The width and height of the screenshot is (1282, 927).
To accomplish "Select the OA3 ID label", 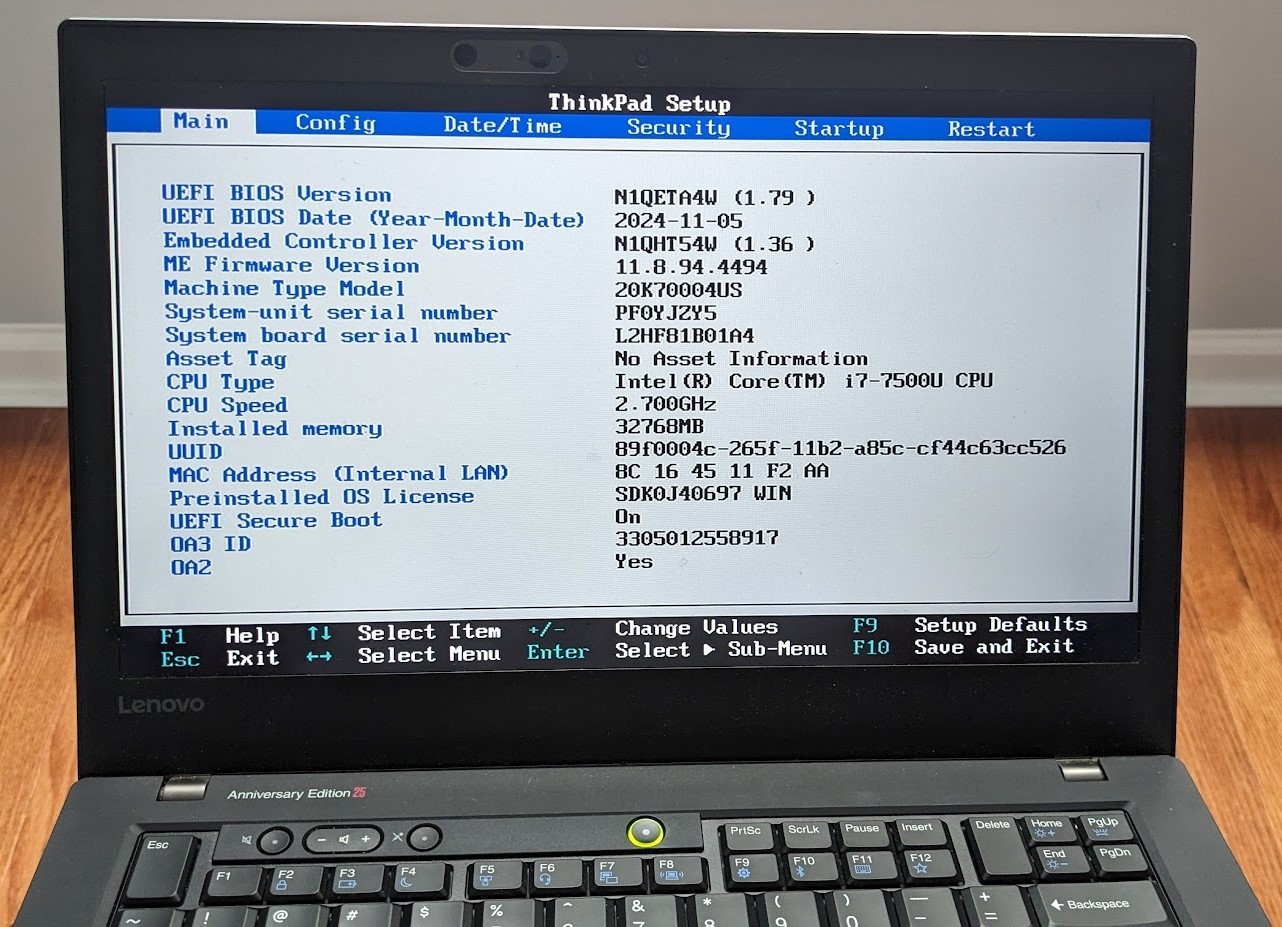I will (x=210, y=544).
